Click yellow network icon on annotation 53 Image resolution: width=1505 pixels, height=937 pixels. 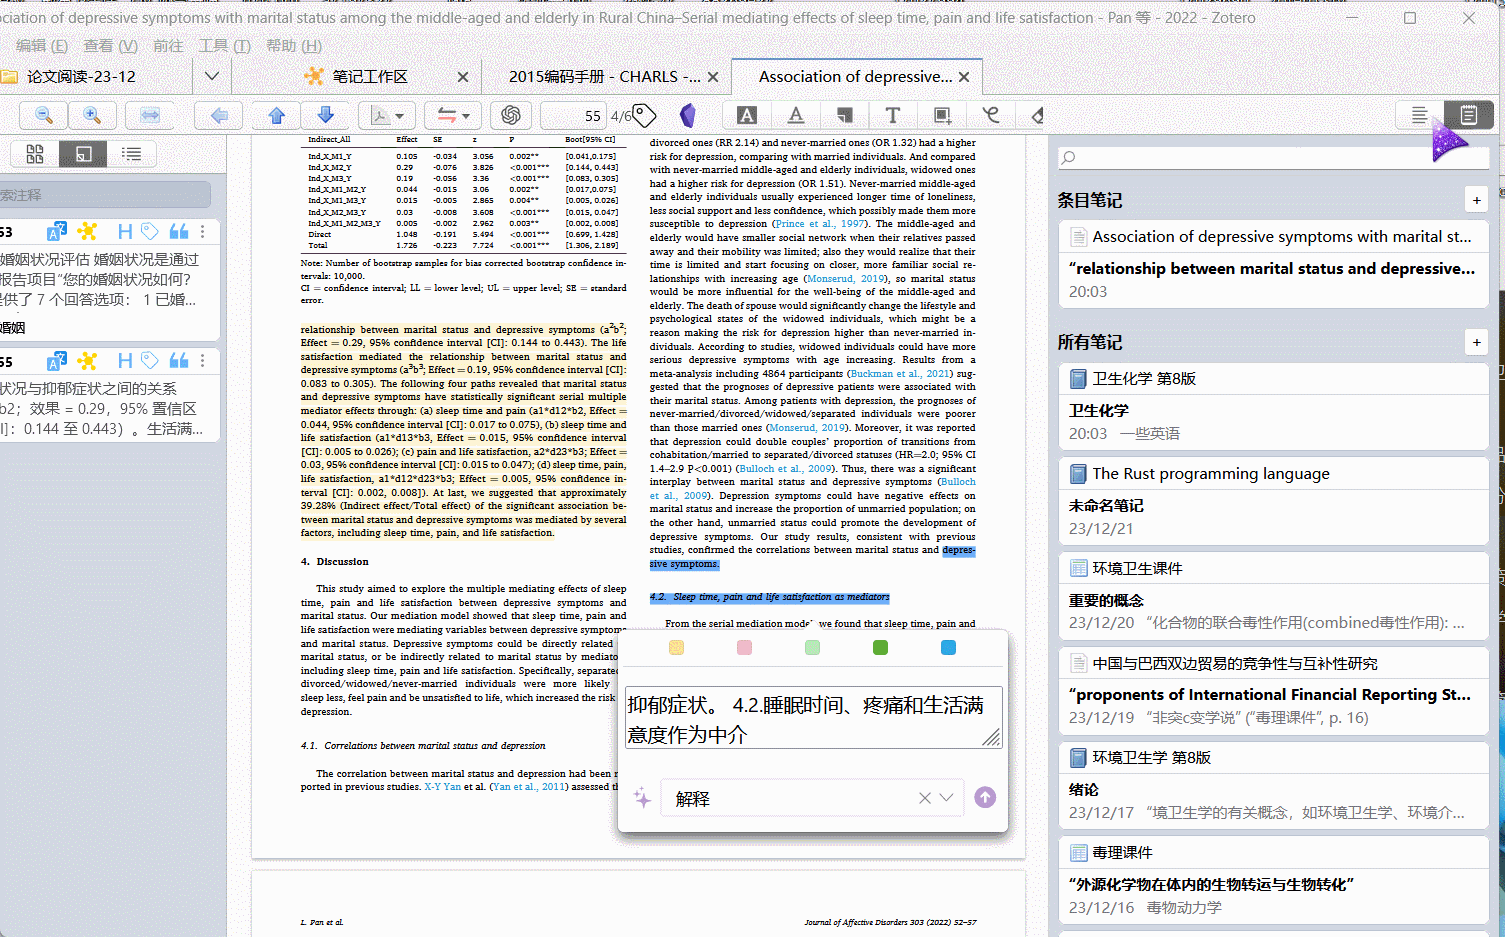88,231
